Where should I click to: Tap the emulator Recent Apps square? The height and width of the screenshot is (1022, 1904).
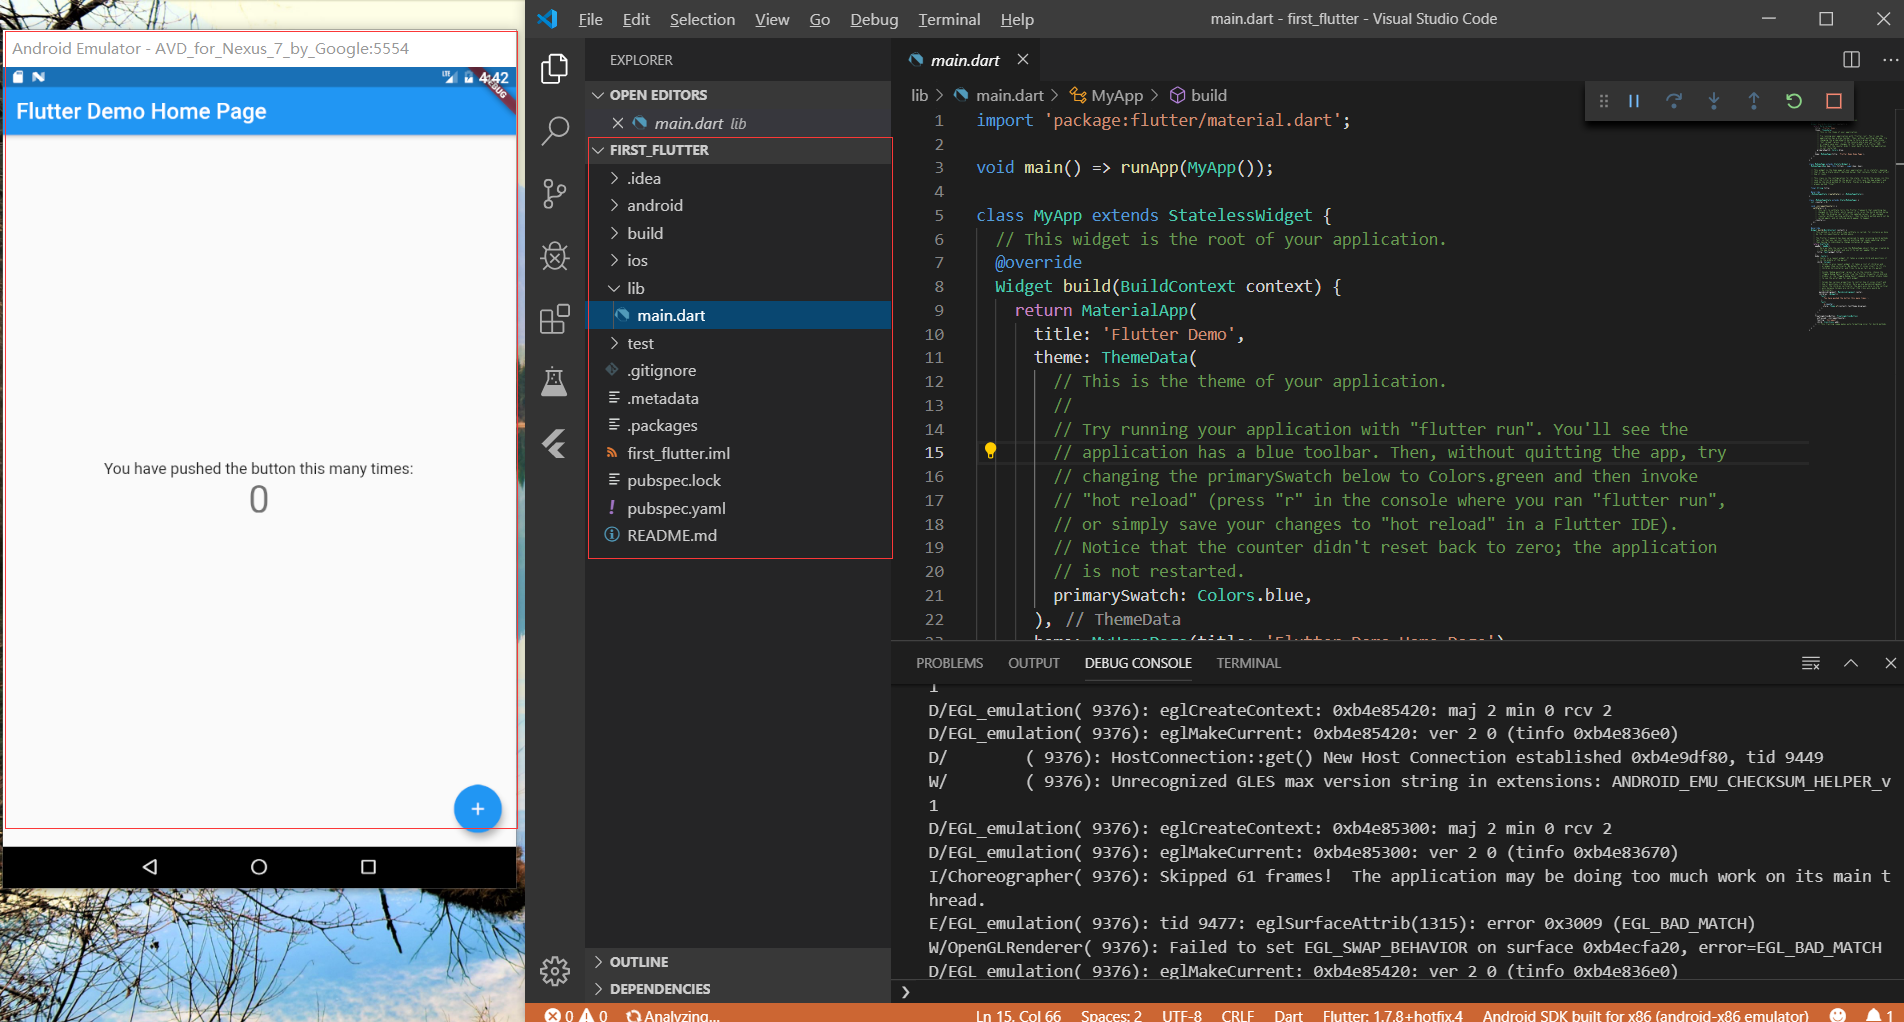tap(368, 867)
